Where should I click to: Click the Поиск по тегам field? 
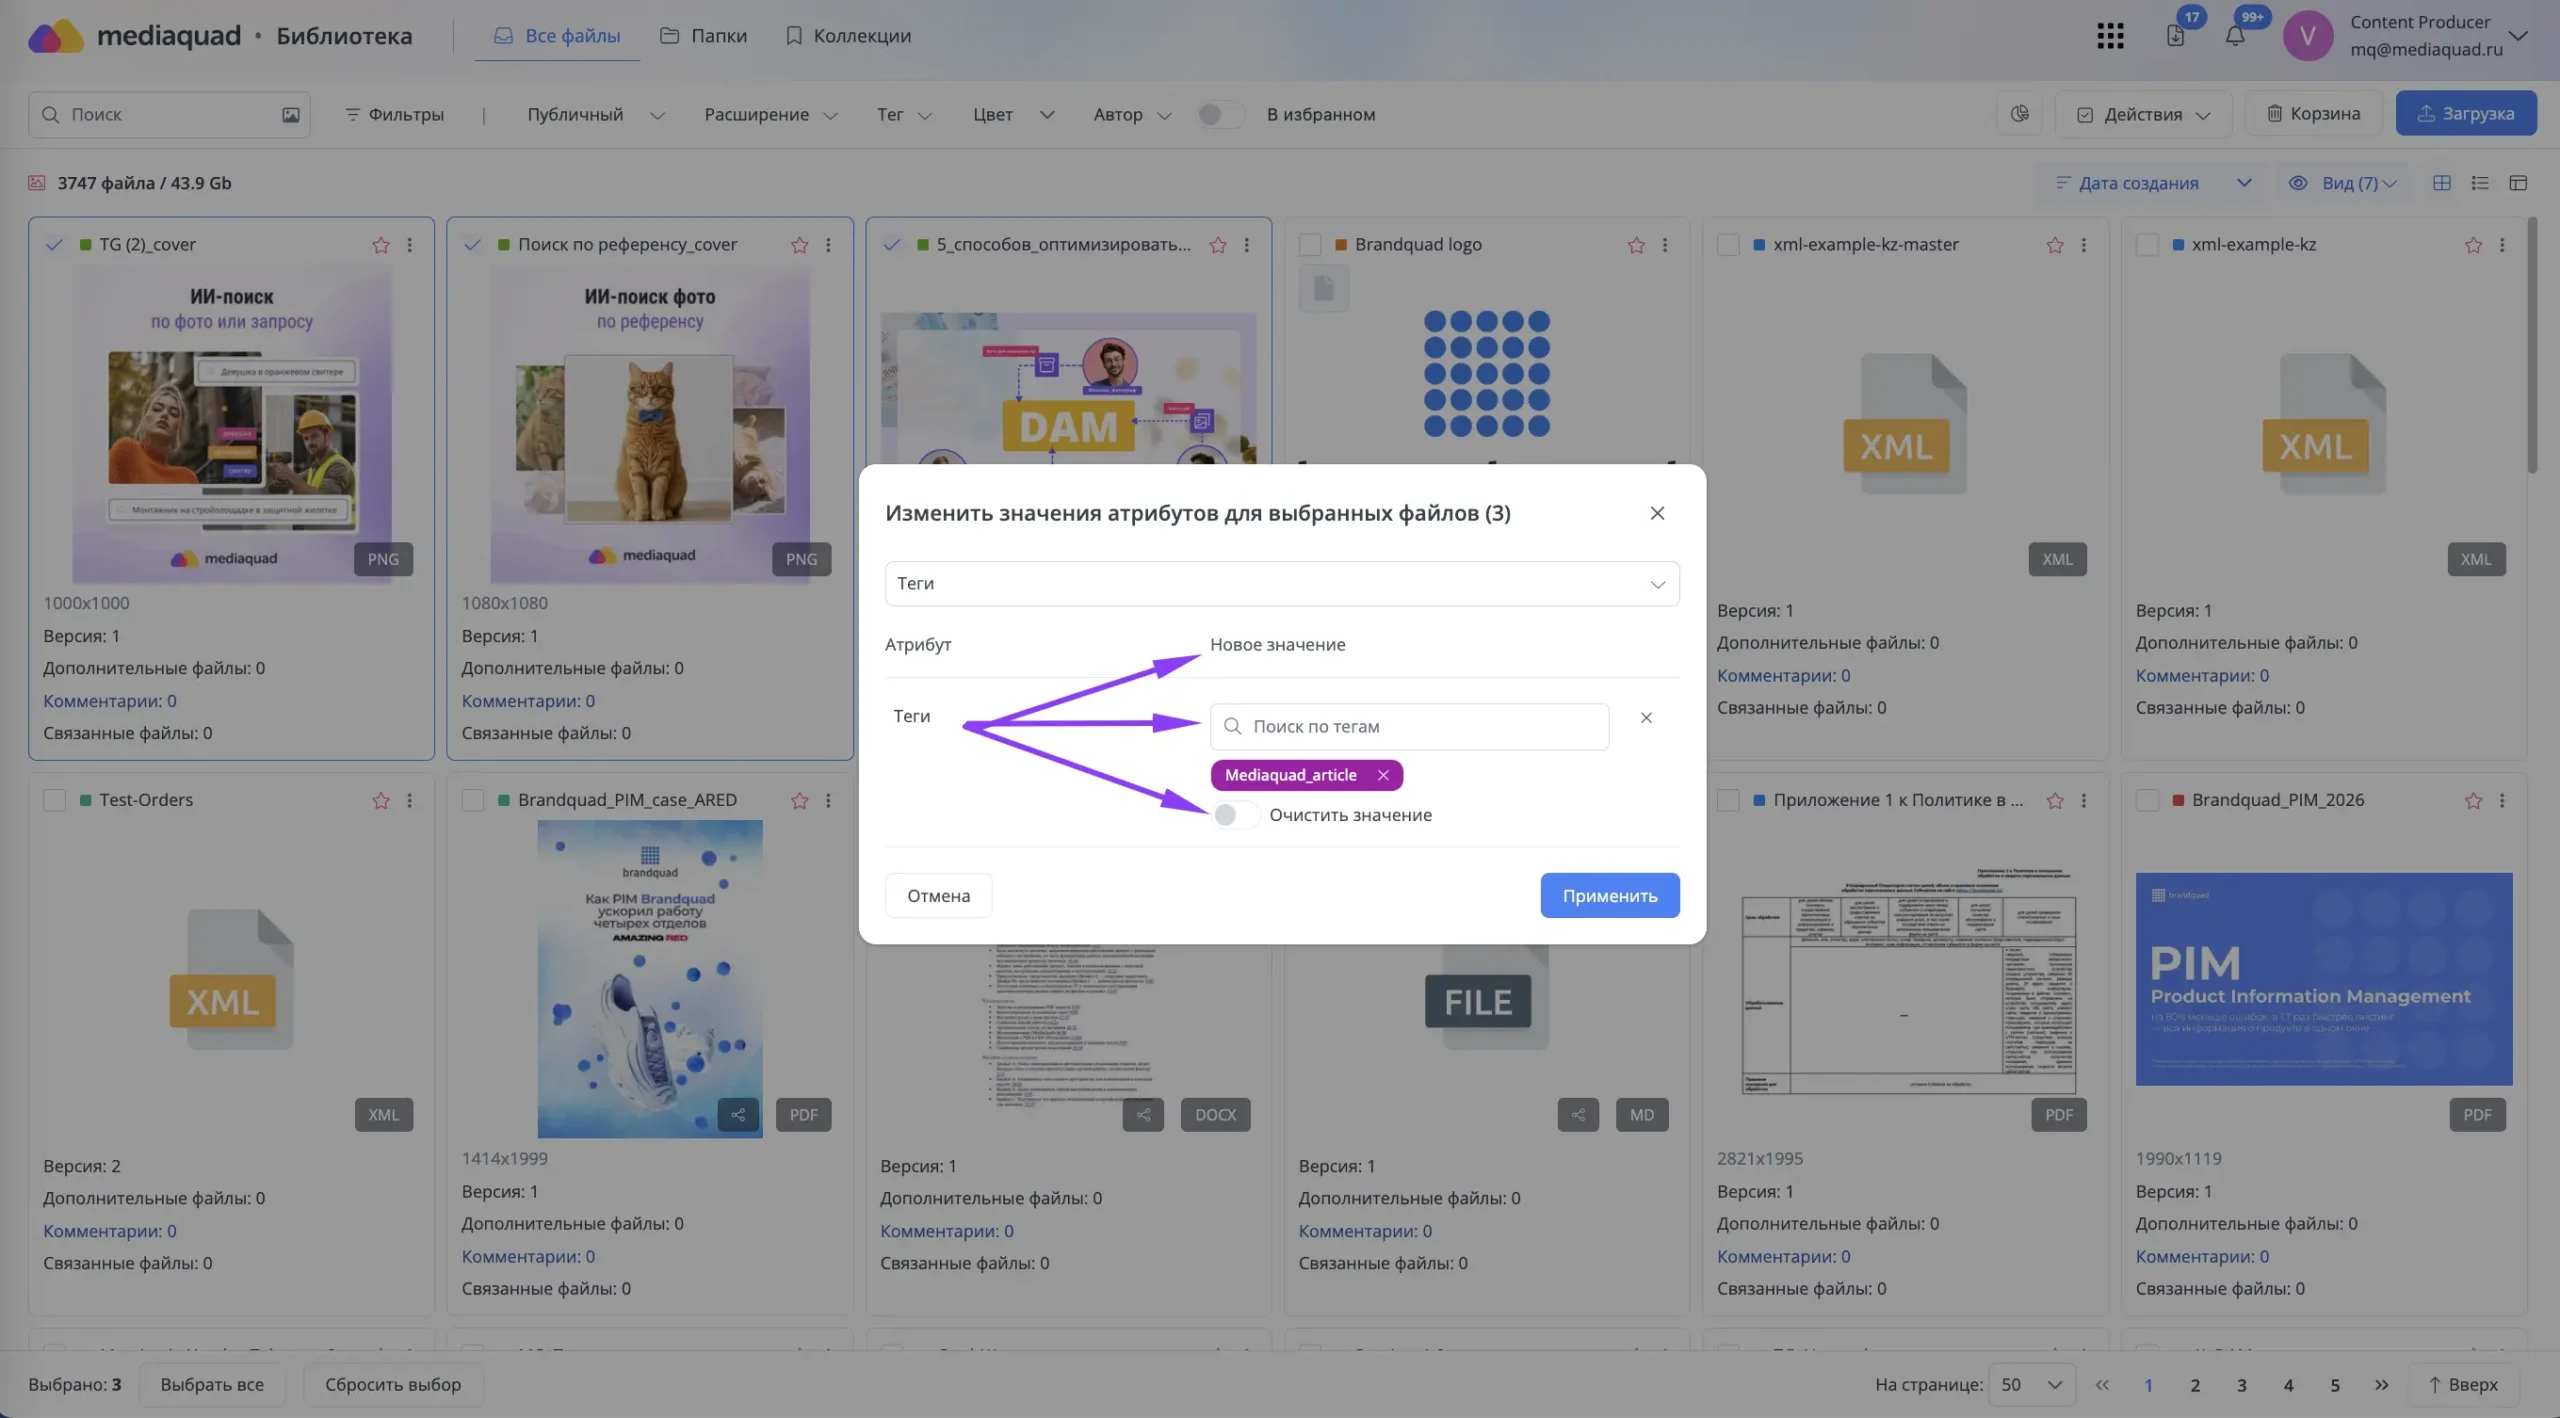(1409, 727)
